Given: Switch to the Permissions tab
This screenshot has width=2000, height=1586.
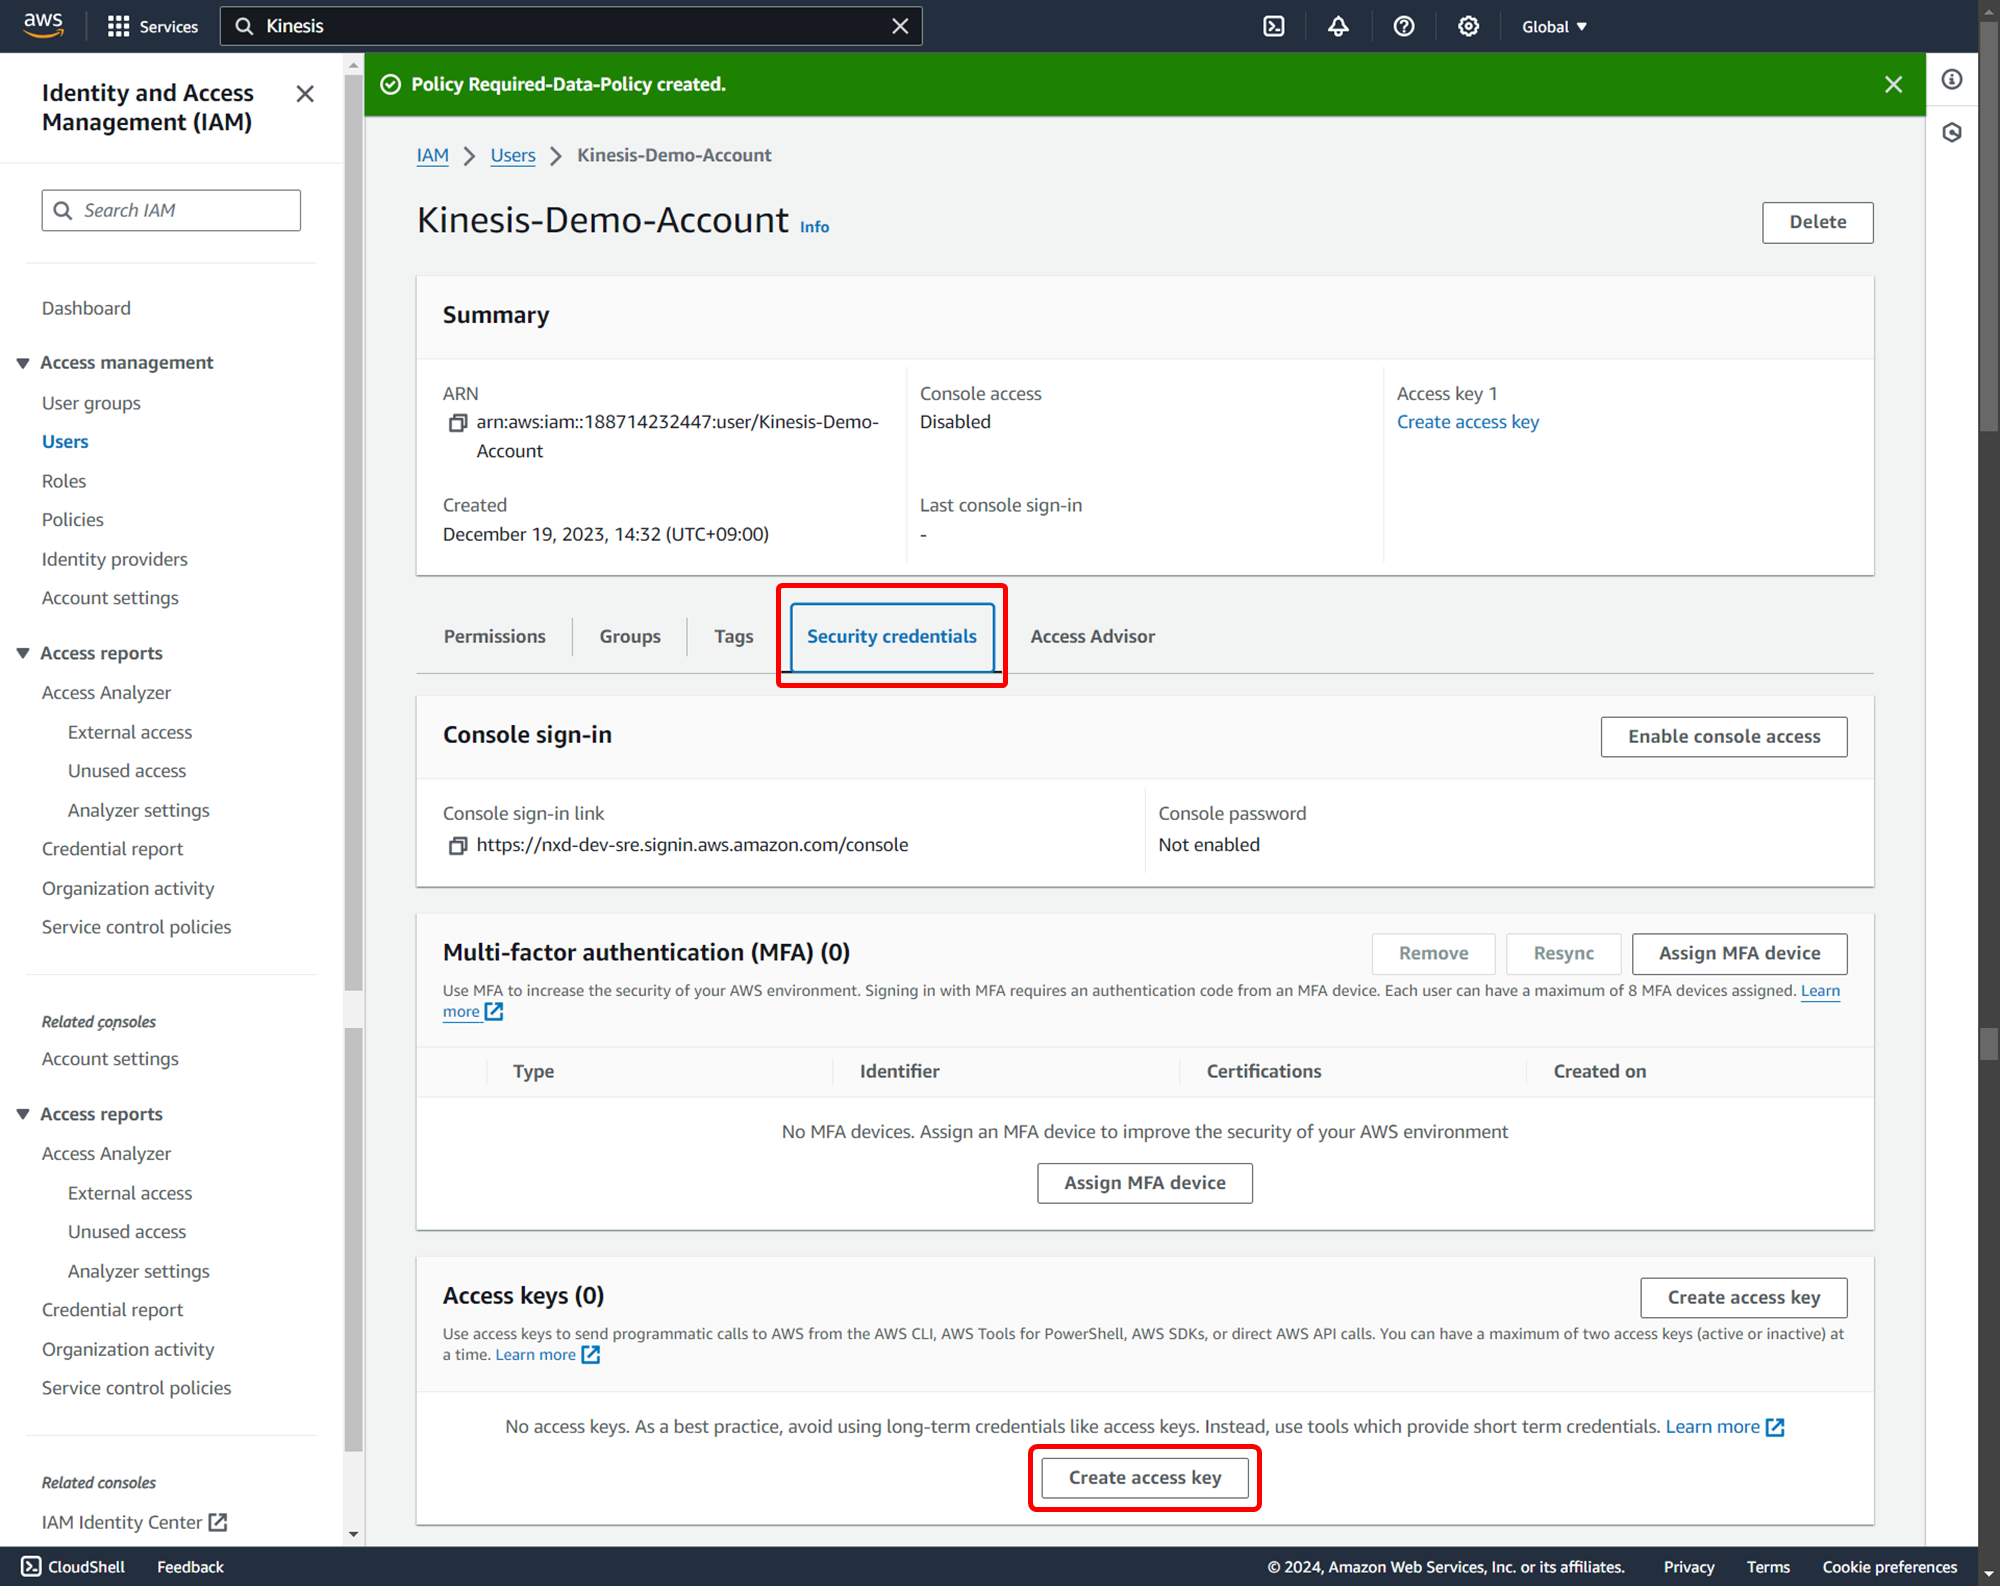Looking at the screenshot, I should point(494,637).
